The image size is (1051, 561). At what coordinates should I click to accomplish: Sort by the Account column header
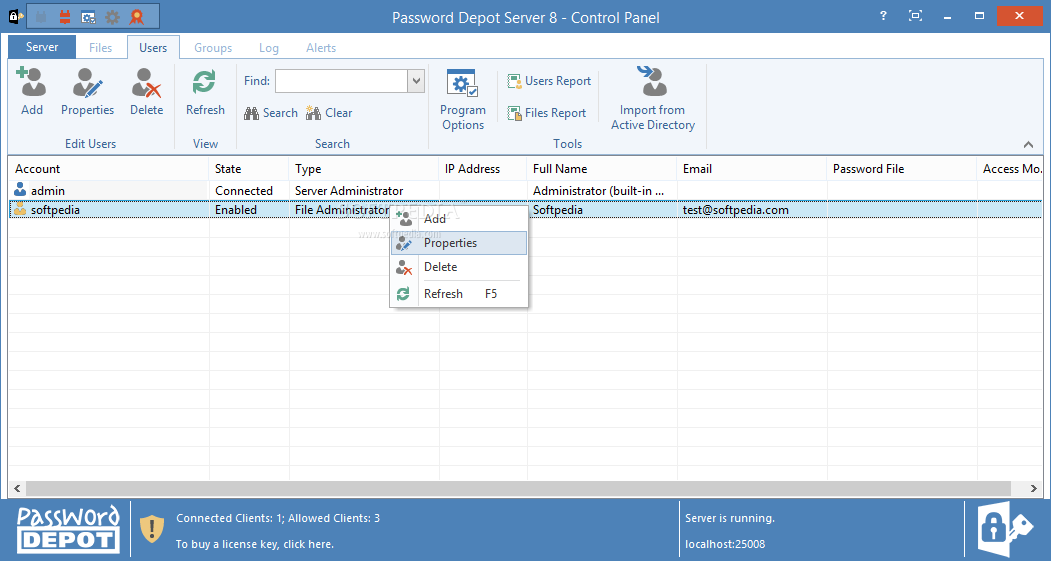[x=109, y=169]
